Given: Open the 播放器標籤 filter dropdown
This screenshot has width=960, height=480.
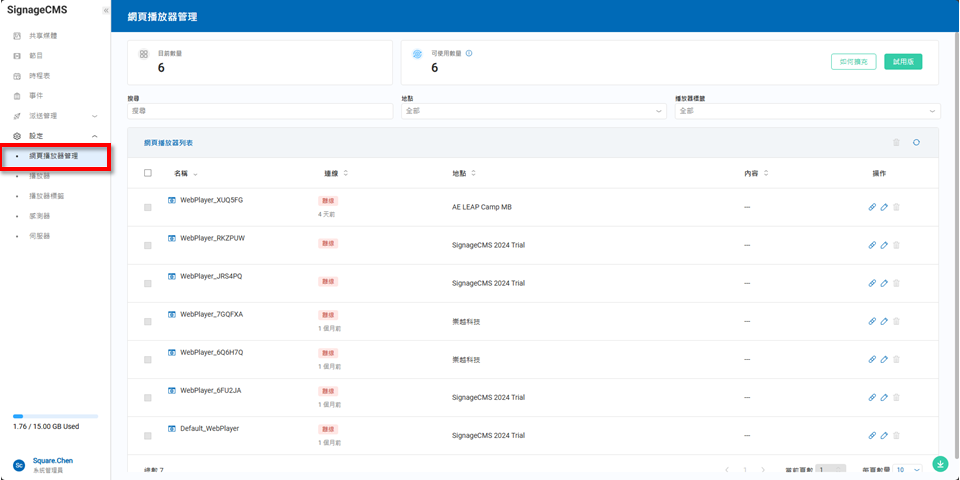Looking at the screenshot, I should (807, 111).
